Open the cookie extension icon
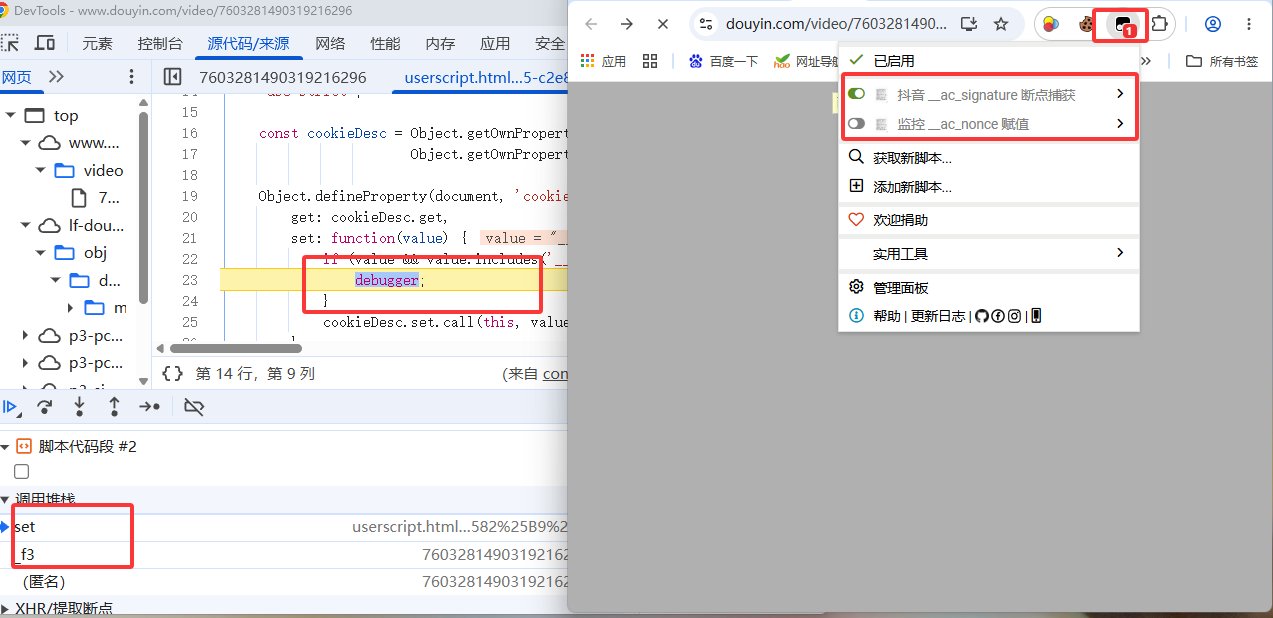 (1085, 25)
